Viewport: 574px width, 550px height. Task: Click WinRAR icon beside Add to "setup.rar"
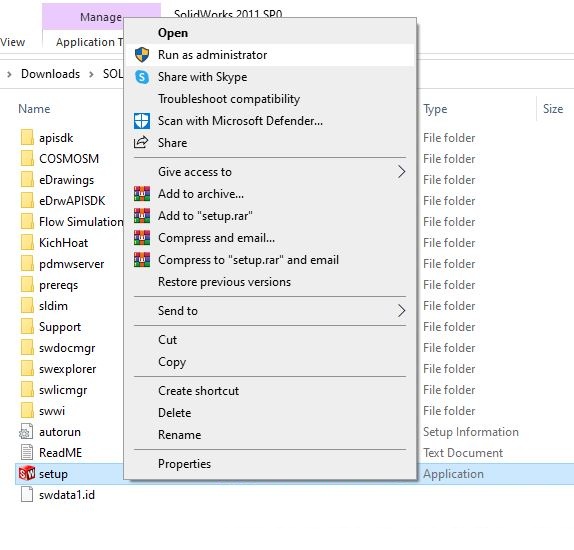coord(142,216)
